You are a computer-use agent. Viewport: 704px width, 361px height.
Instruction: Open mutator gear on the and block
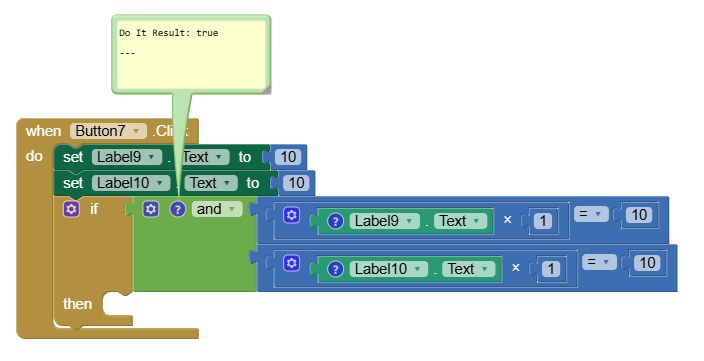click(150, 209)
